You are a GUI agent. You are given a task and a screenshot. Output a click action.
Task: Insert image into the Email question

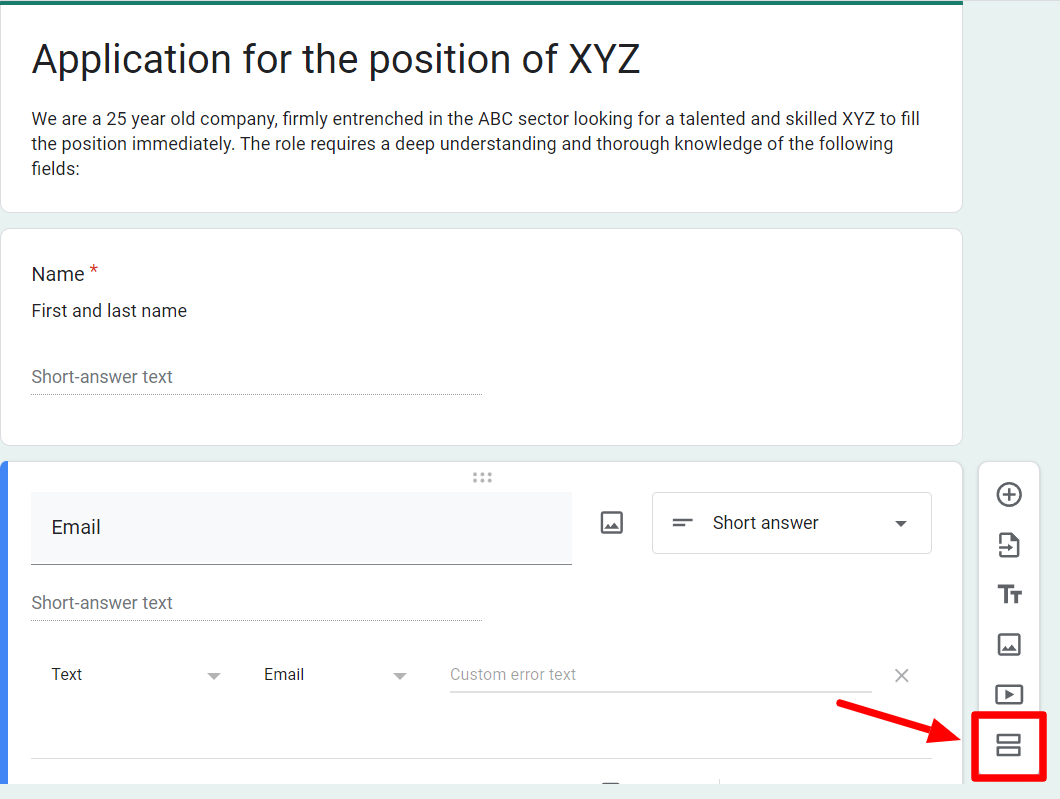612,523
